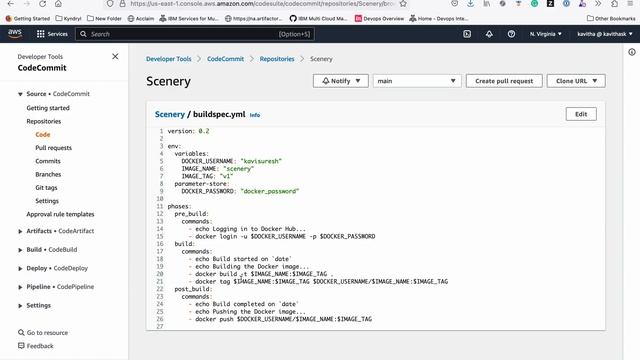
Task: Select Settings under Repositories
Action: [x=47, y=201]
